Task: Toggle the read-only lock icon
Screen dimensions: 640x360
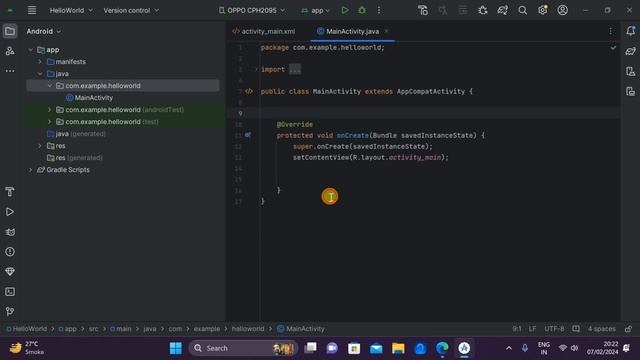Action: point(628,329)
